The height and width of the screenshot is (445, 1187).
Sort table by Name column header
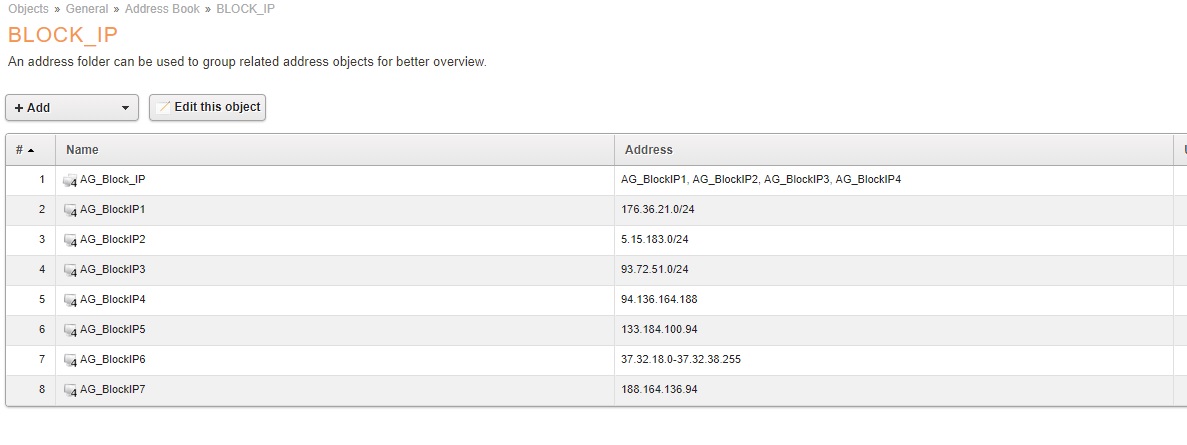click(82, 150)
